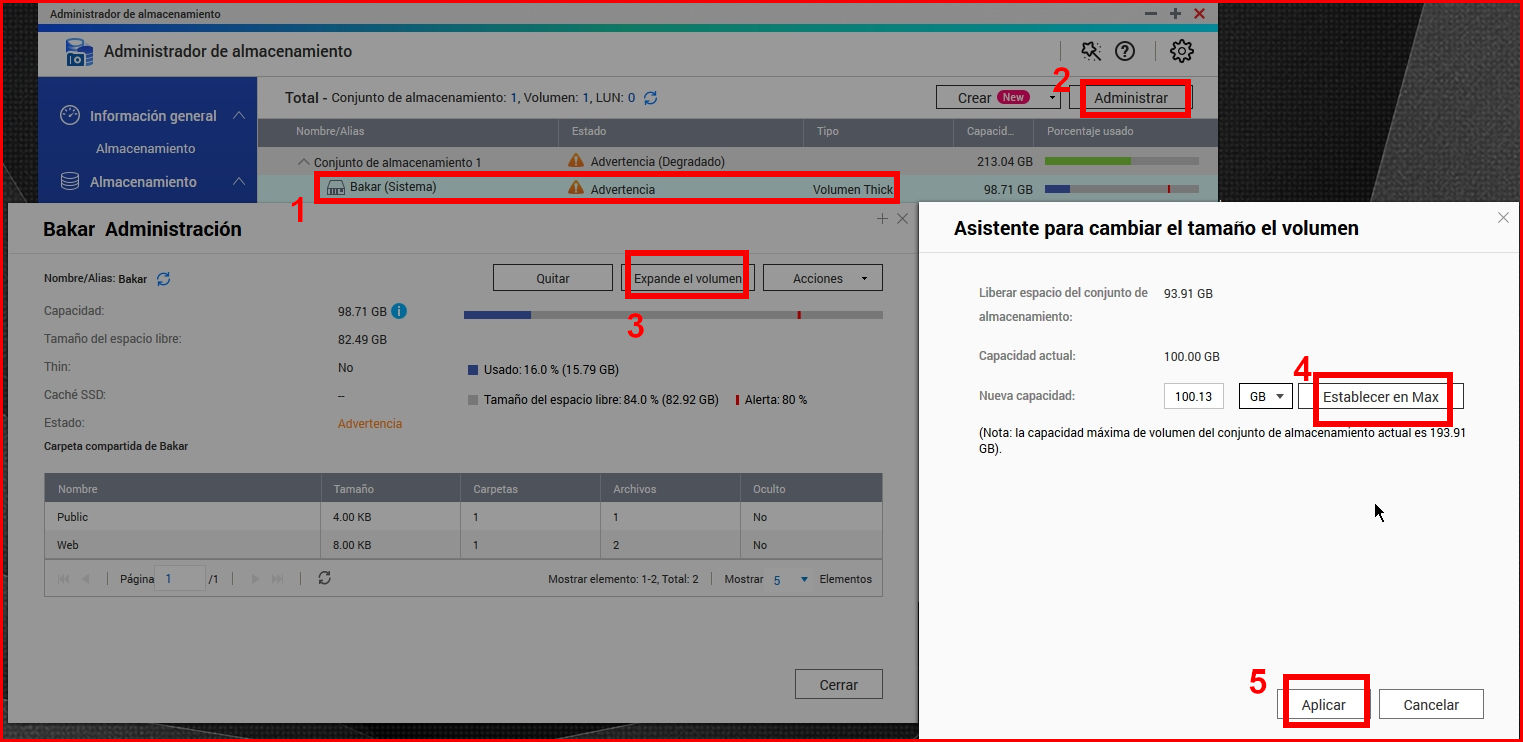Click the Bakar volume usage bar
This screenshot has width=1523, height=742.
(x=1120, y=188)
